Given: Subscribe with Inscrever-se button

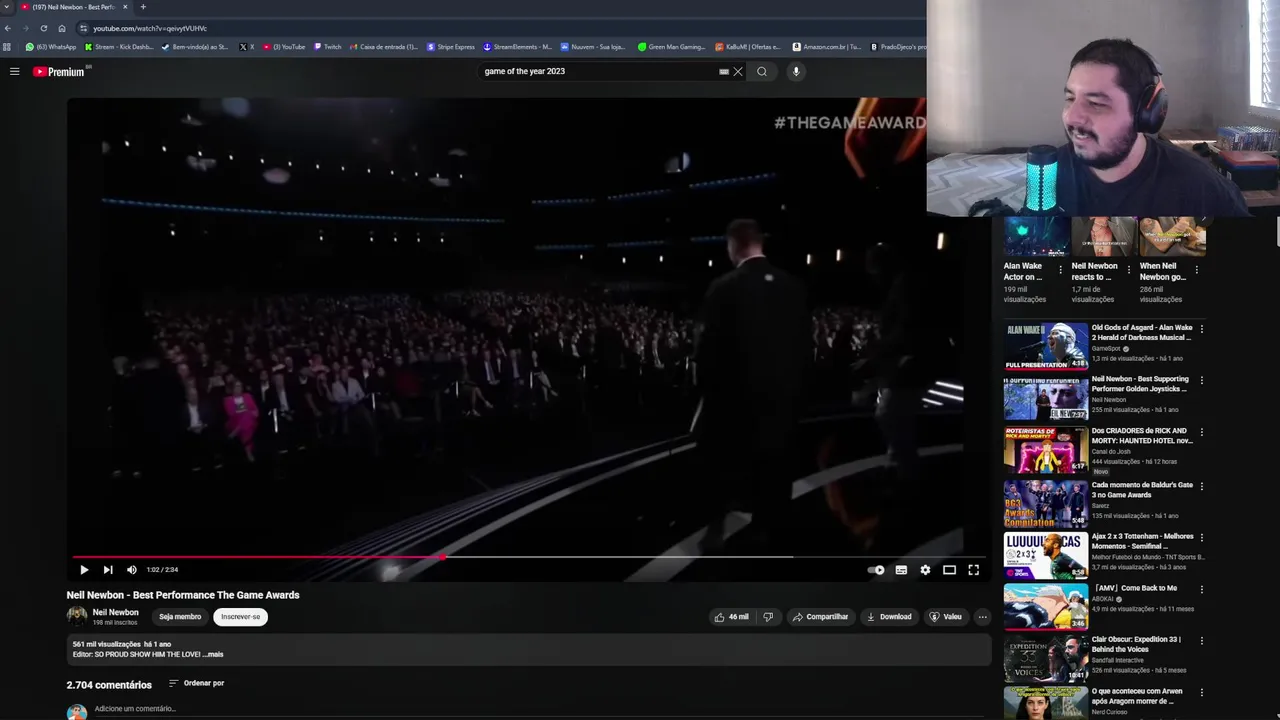Looking at the screenshot, I should coord(240,617).
